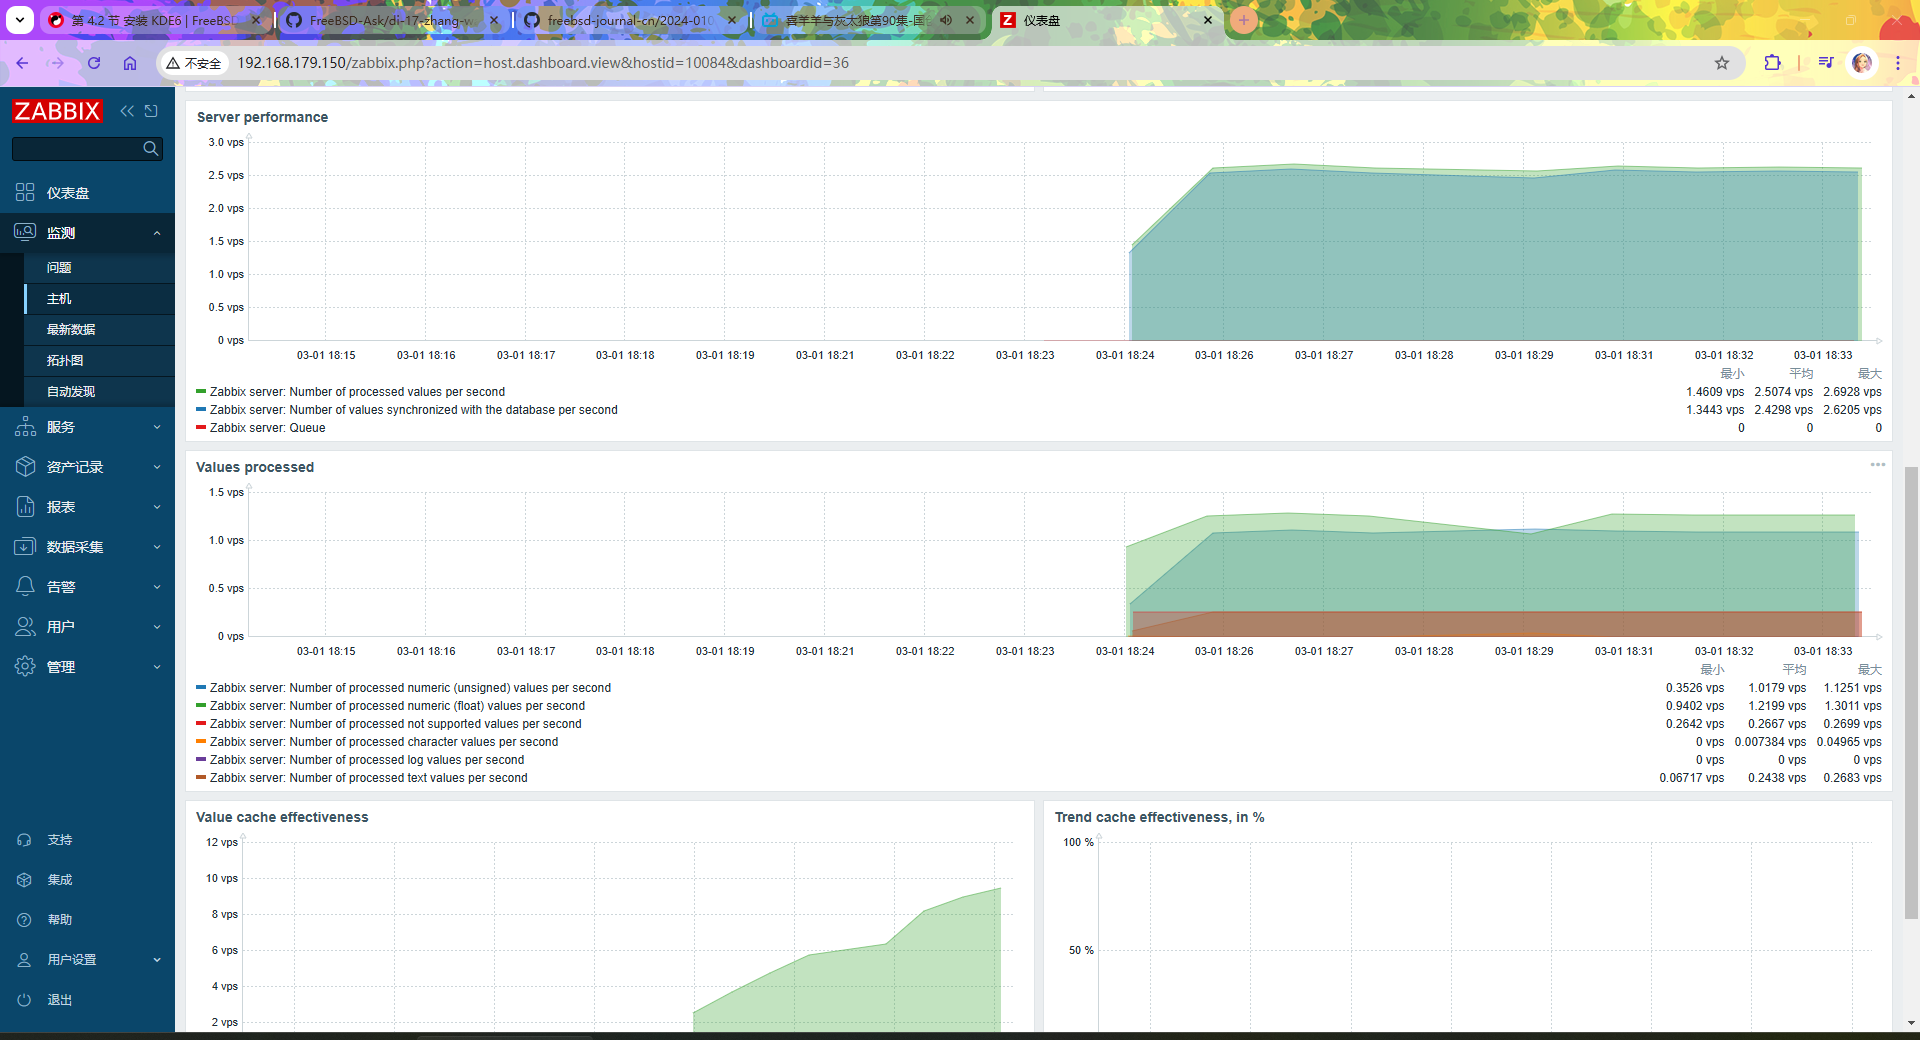This screenshot has height=1040, width=1920.
Task: Click the browser address bar URL
Action: pos(543,63)
